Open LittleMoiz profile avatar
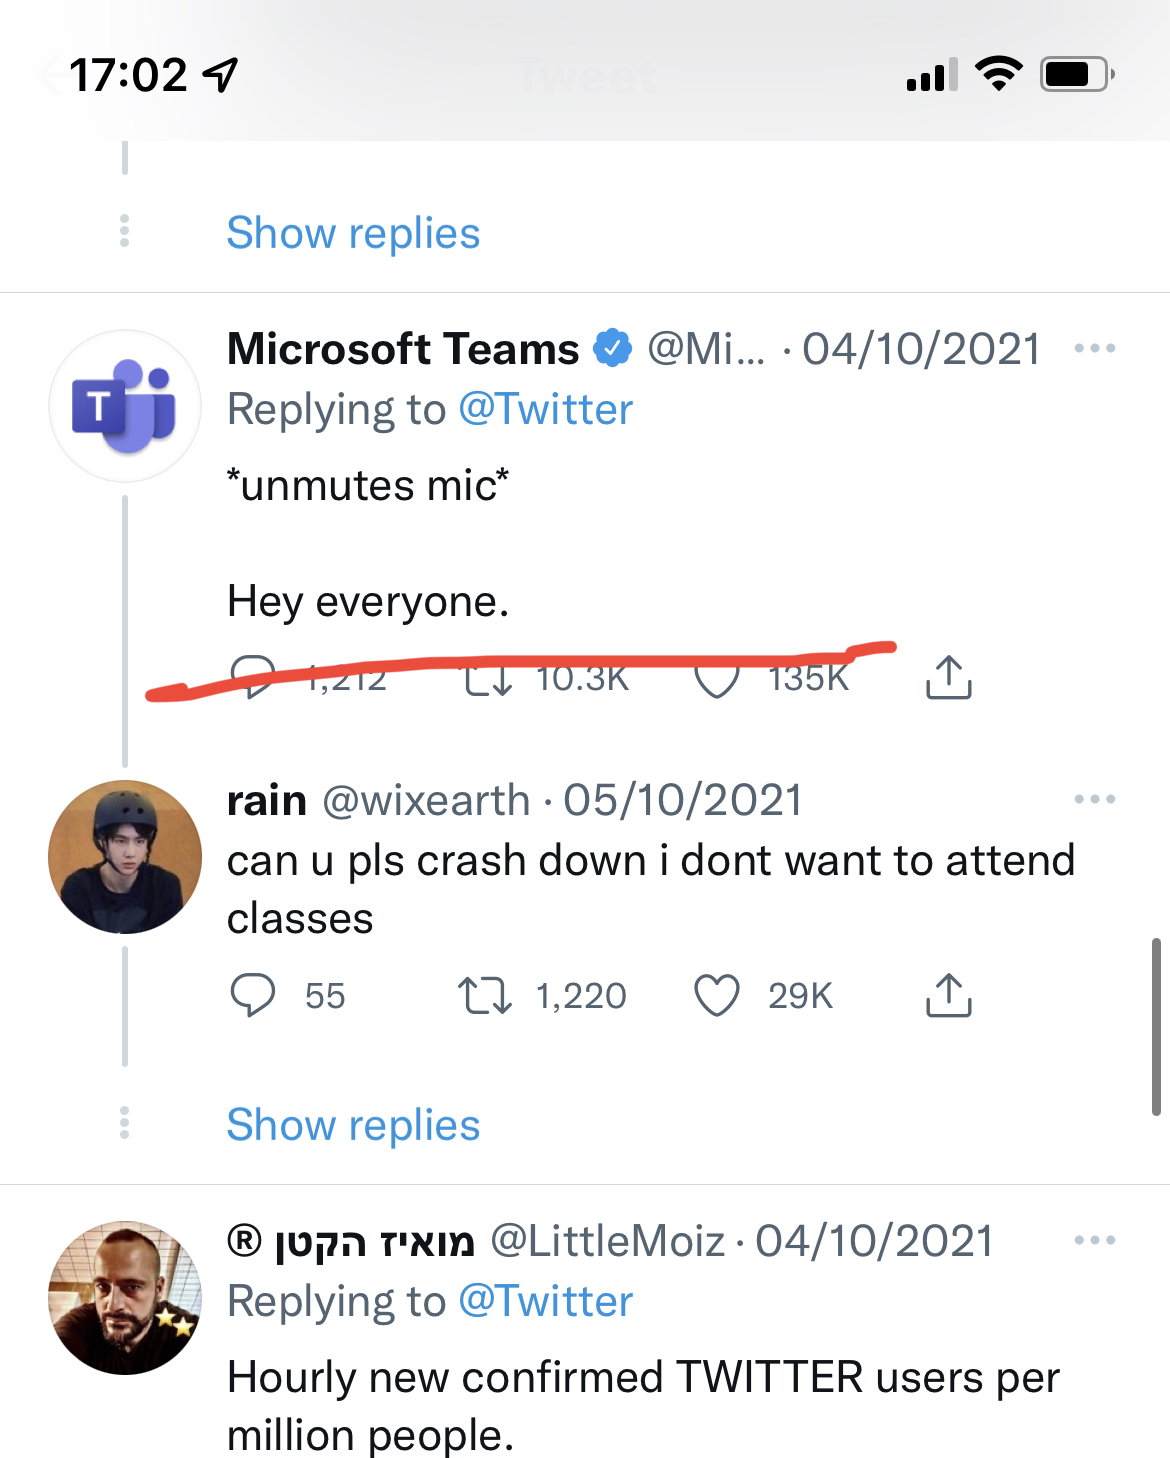1170x1458 pixels. [x=125, y=1298]
